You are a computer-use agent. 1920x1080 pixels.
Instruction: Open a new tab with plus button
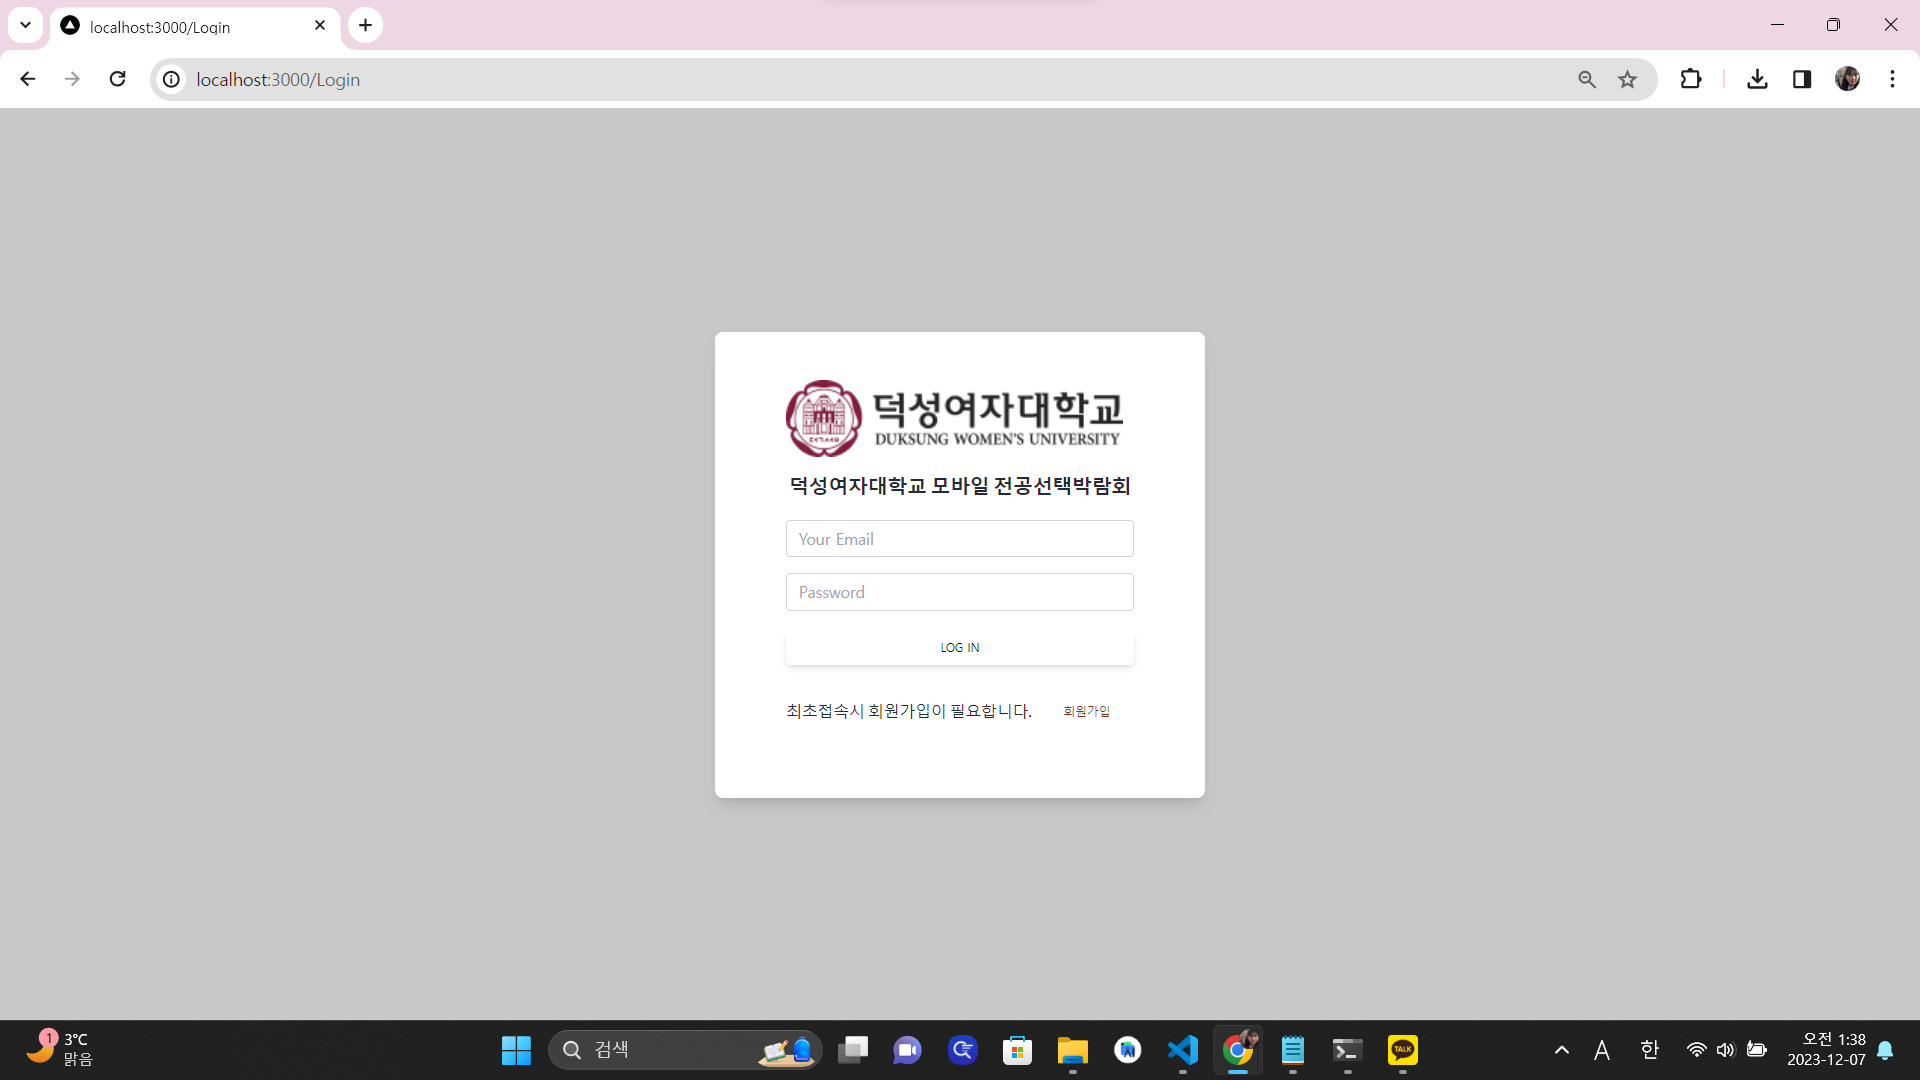pos(366,25)
